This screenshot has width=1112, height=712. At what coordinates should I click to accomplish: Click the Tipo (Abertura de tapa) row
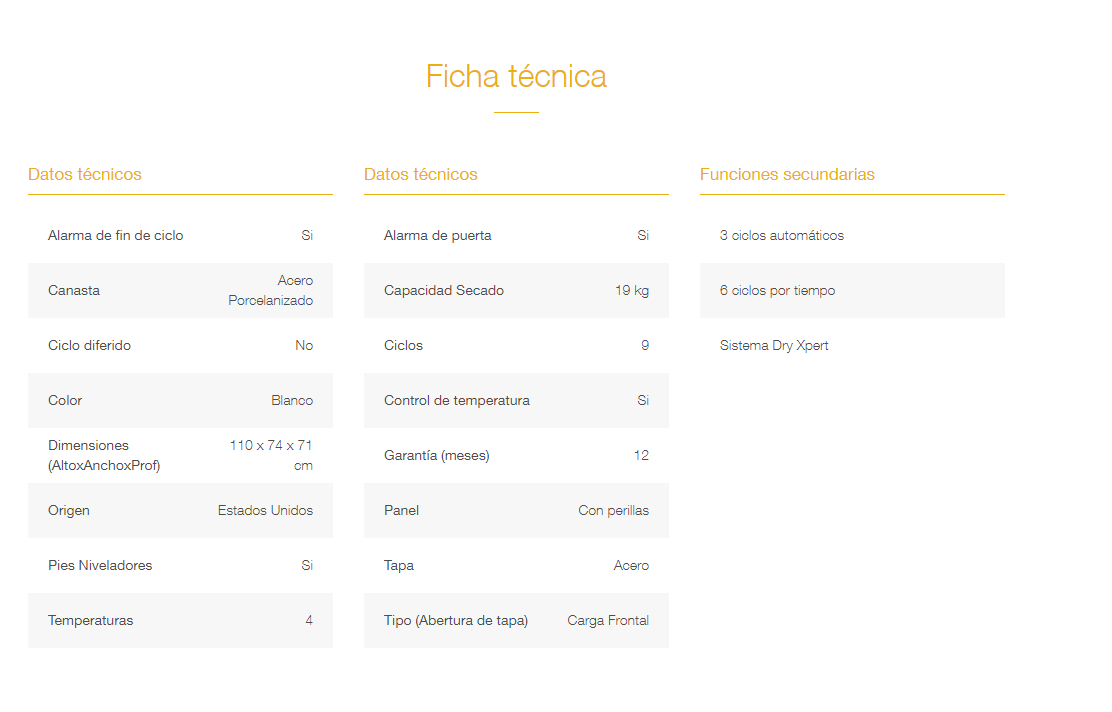516,621
